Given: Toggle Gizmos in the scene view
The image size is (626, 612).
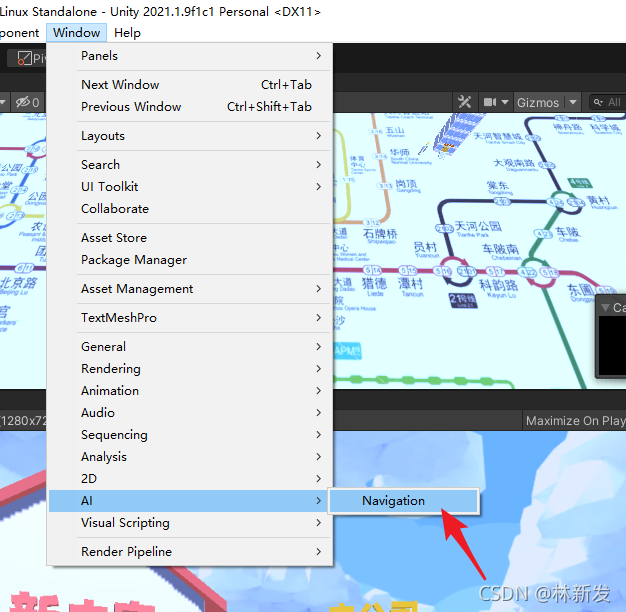Looking at the screenshot, I should [538, 103].
